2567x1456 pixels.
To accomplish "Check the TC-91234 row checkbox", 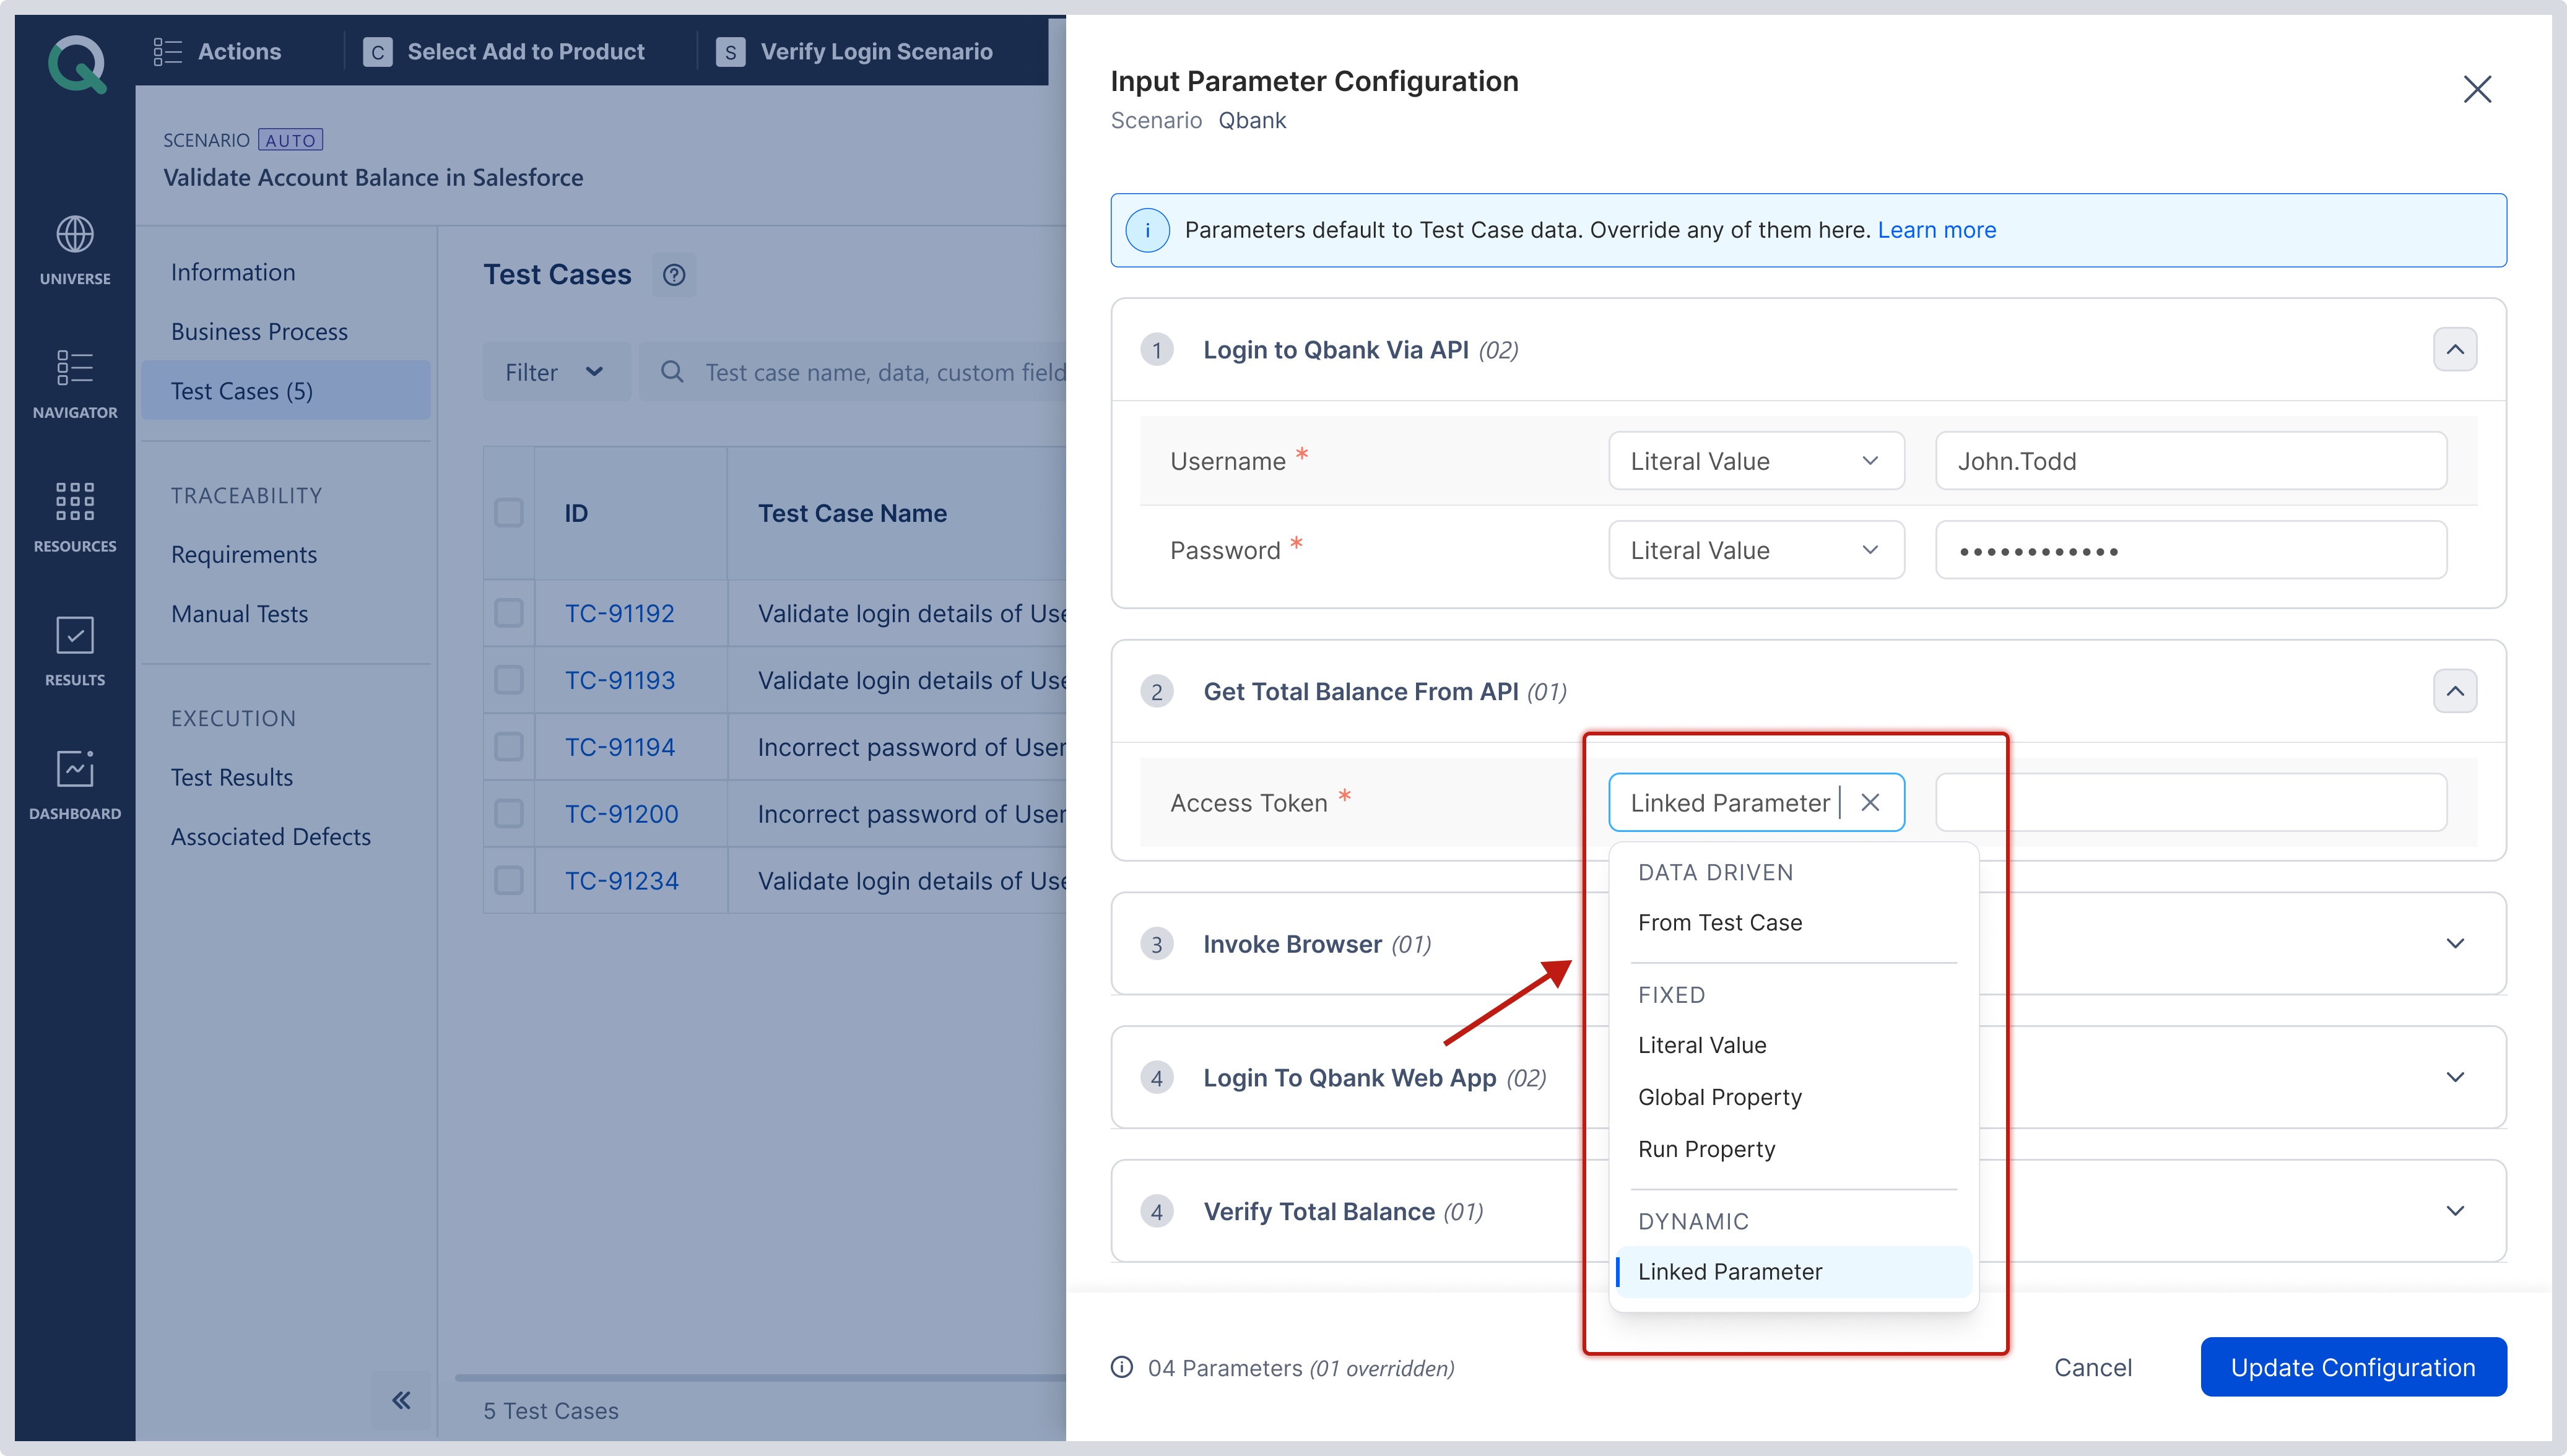I will point(509,880).
